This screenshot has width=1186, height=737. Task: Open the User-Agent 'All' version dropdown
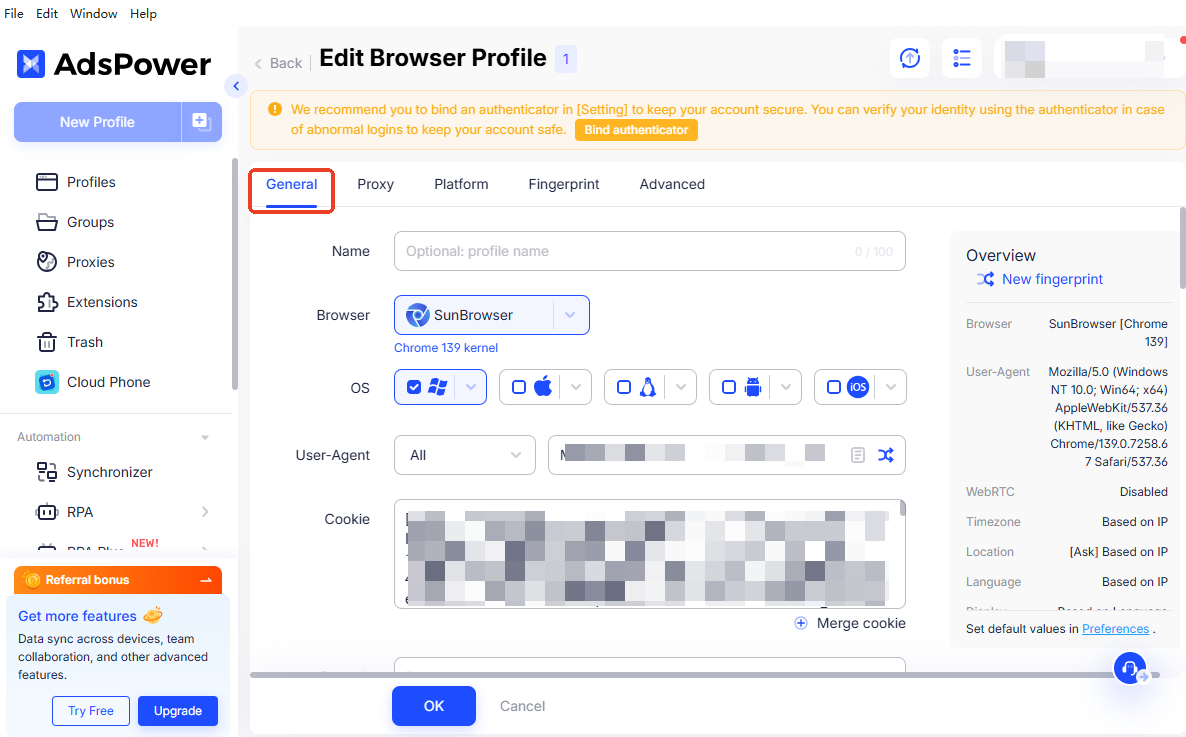click(465, 455)
